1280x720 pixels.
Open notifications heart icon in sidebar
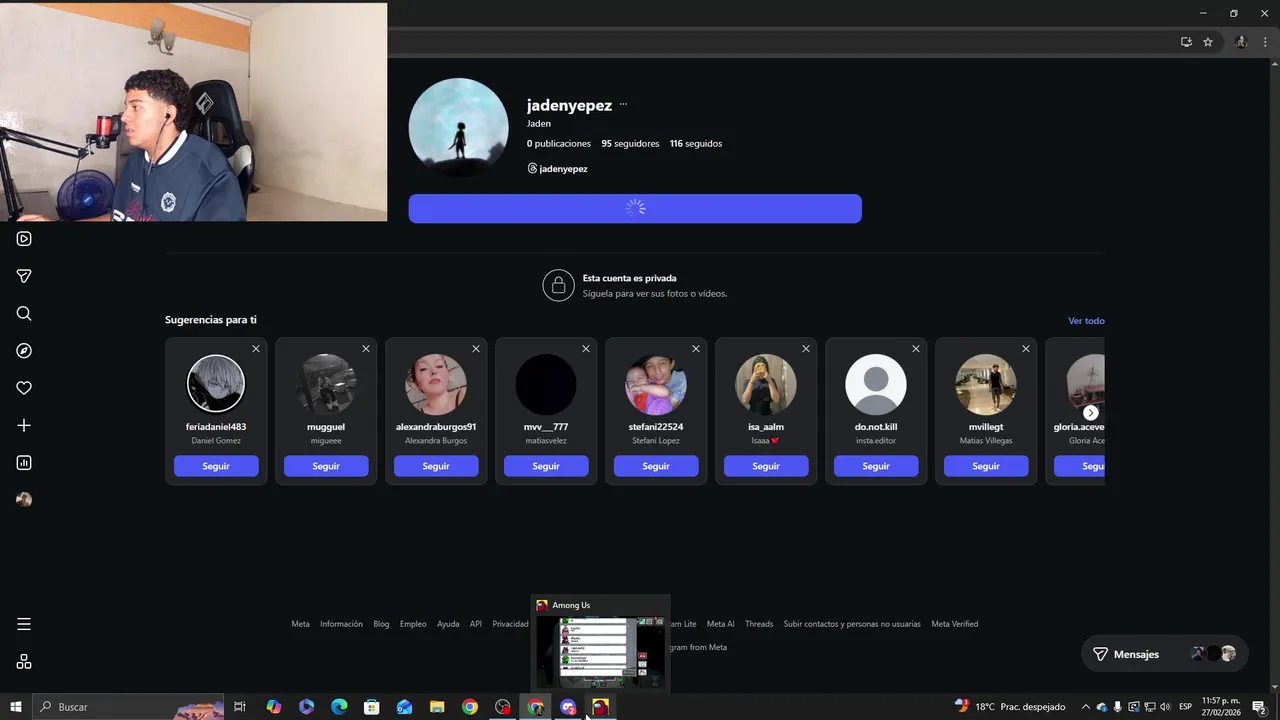pyautogui.click(x=24, y=388)
